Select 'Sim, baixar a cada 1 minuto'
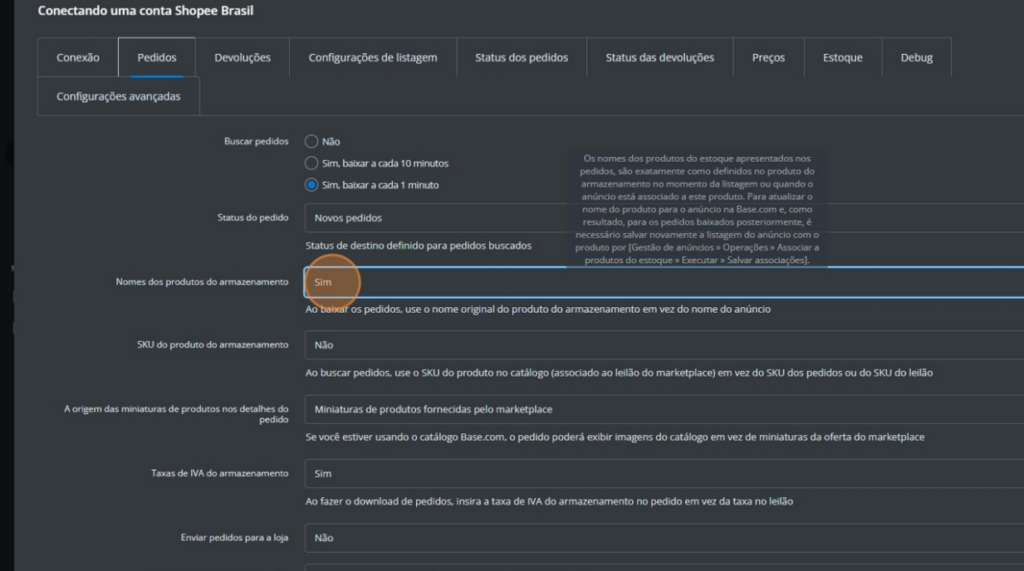 [311, 185]
